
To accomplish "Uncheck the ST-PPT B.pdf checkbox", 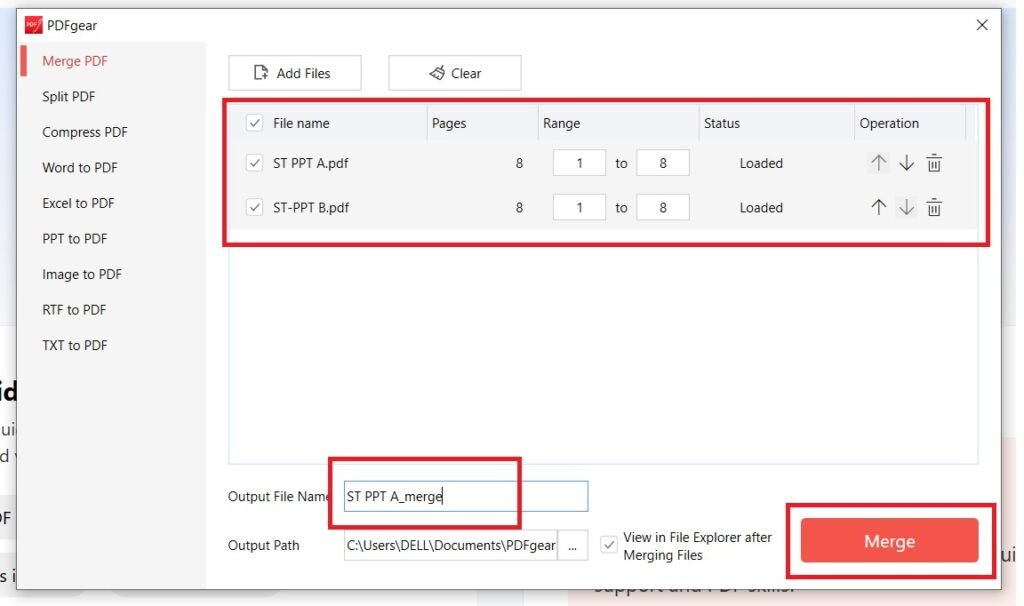I will [x=254, y=208].
